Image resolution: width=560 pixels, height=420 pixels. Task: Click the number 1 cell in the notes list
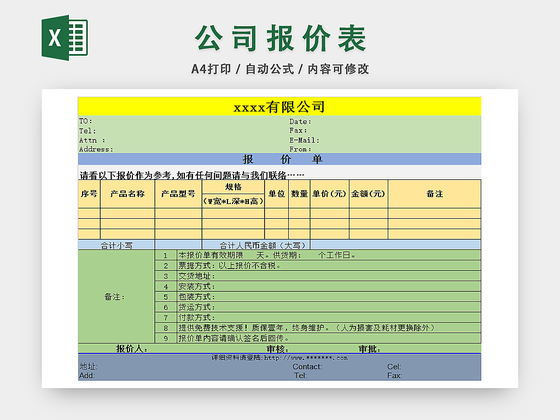click(x=166, y=255)
